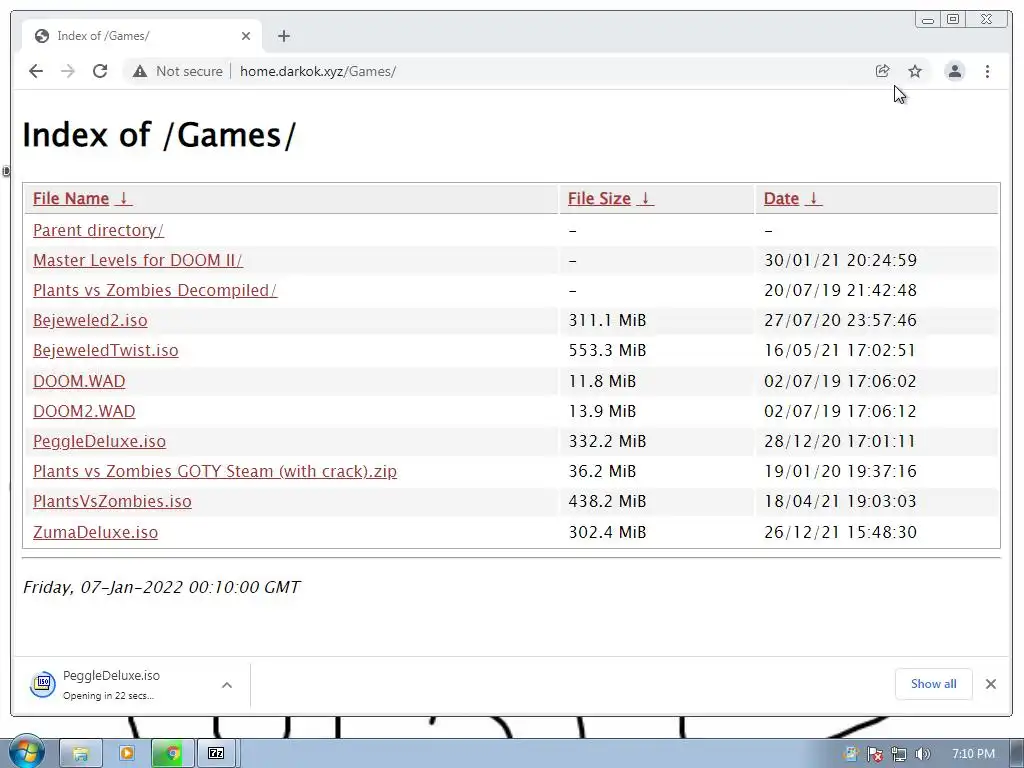Download PlantsVsZombies.iso

pyautogui.click(x=112, y=502)
